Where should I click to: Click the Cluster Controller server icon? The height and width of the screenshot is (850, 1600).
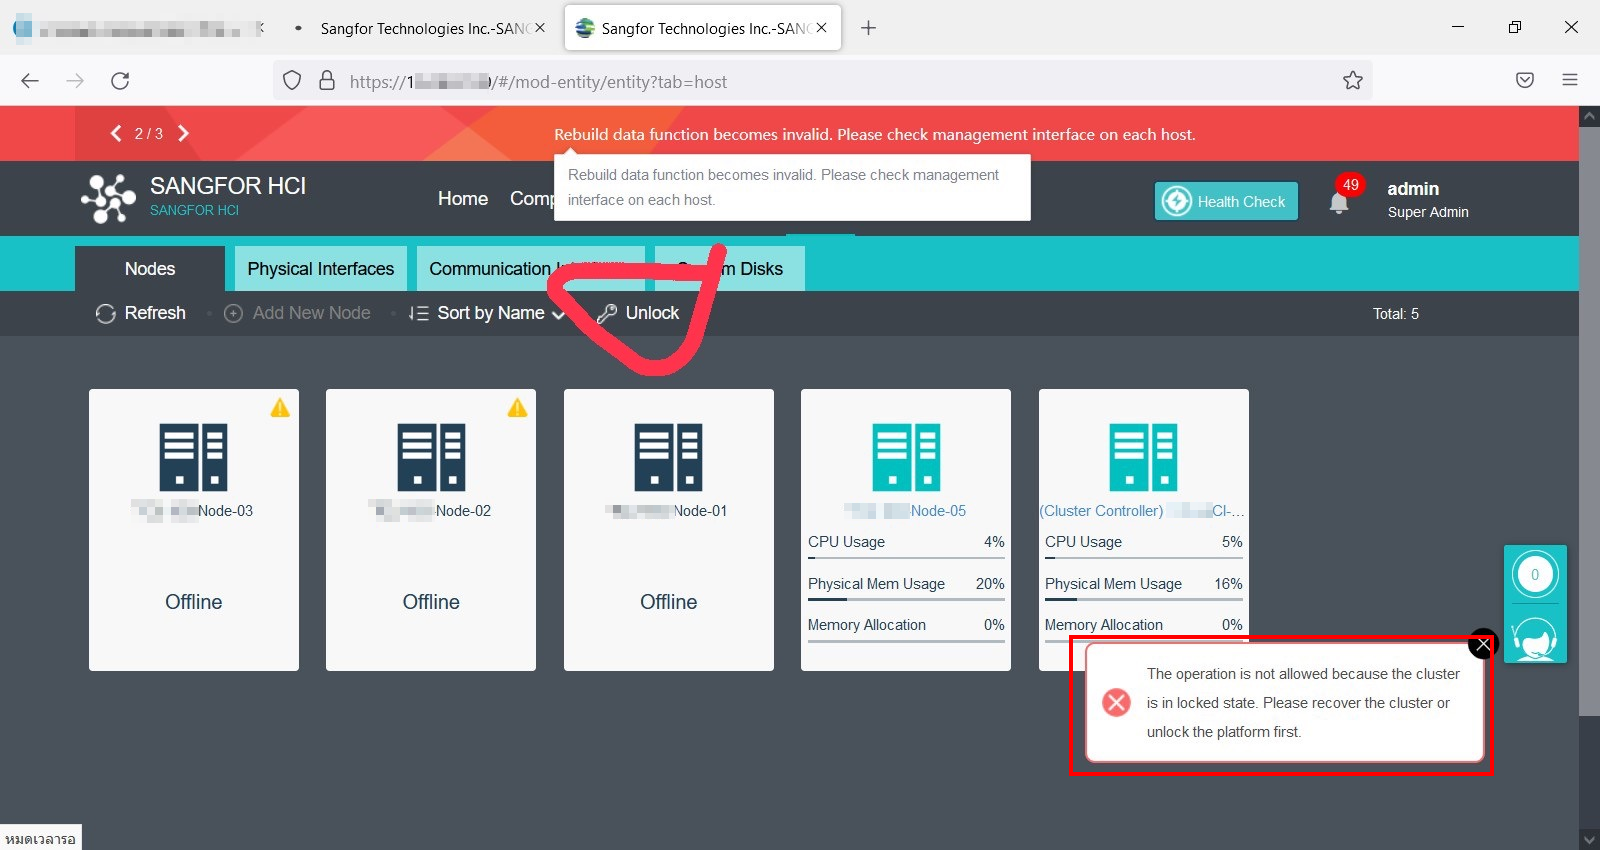point(1143,457)
